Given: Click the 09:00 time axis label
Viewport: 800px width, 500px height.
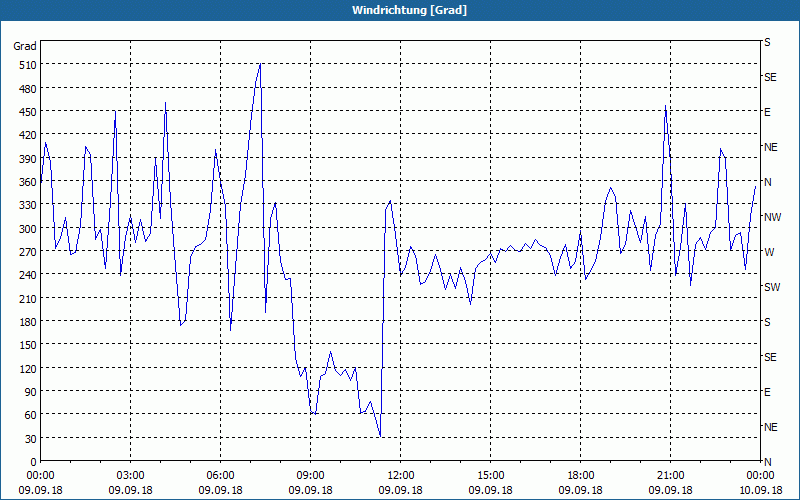Looking at the screenshot, I should [310, 476].
